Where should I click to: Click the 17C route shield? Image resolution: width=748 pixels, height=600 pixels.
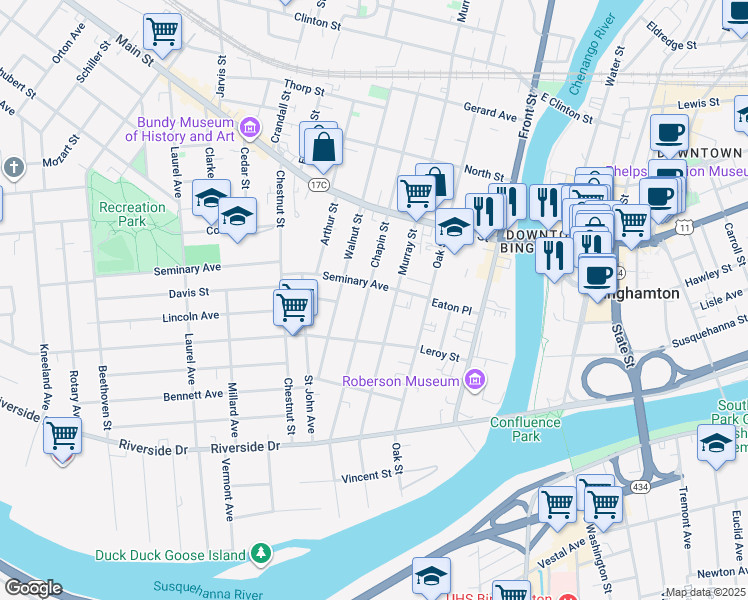[318, 185]
